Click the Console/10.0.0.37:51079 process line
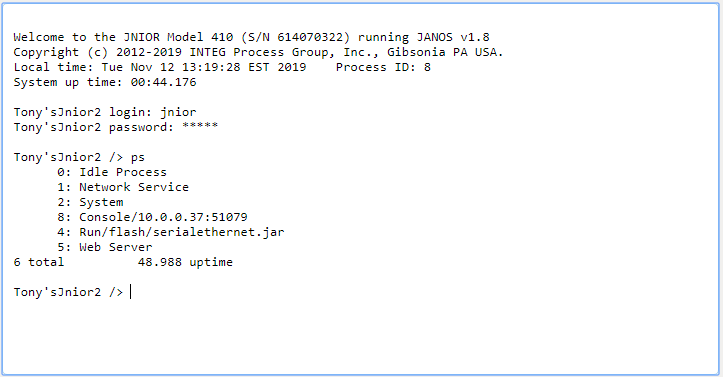Screen dimensions: 723x377 [152, 217]
